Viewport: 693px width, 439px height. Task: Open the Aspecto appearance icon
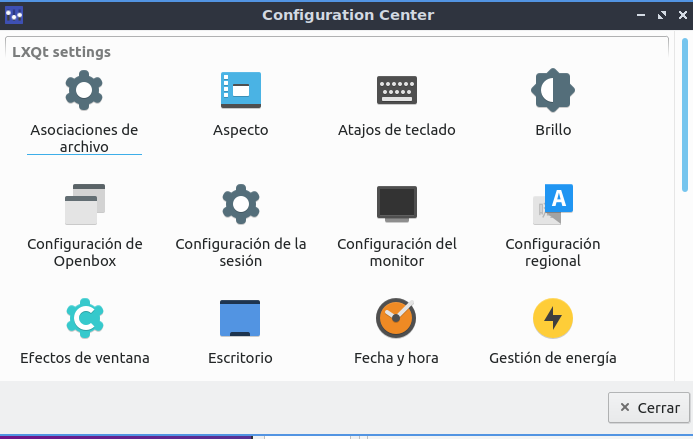[x=240, y=91]
